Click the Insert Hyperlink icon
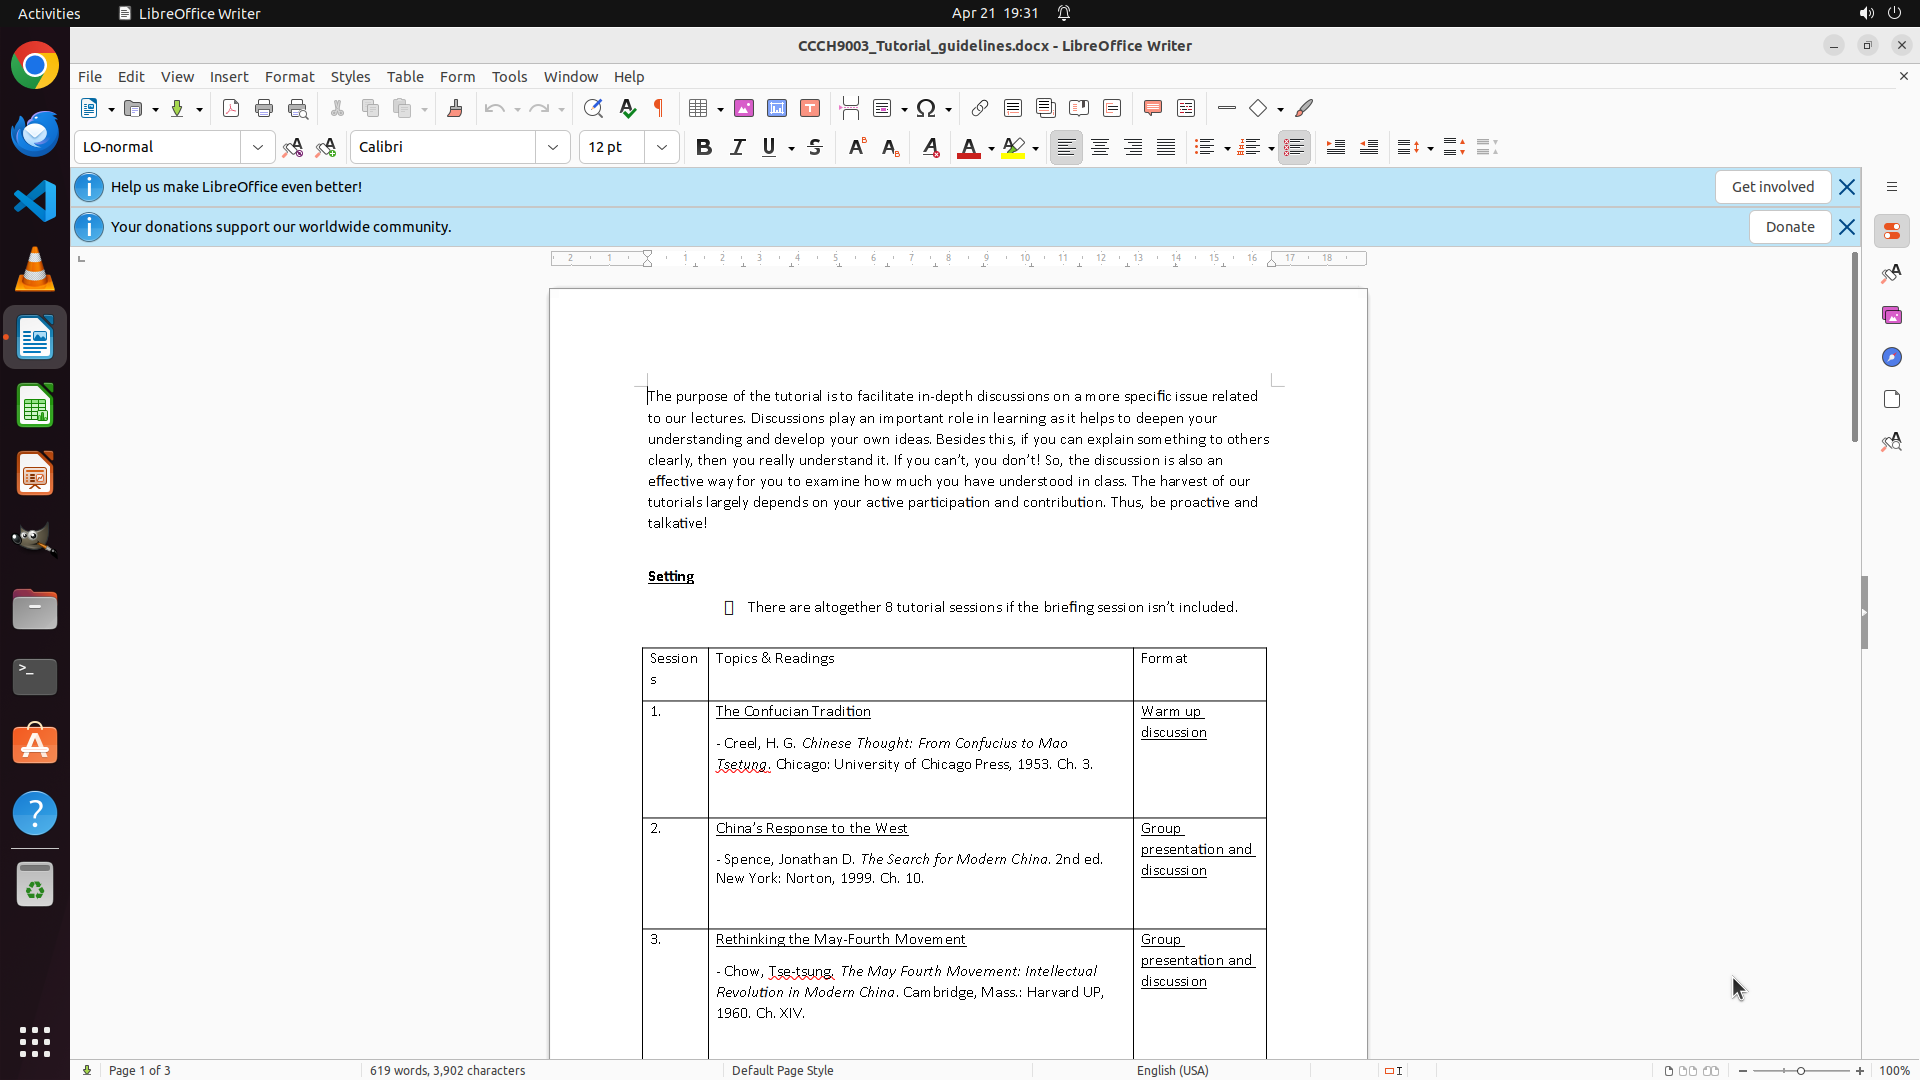The width and height of the screenshot is (1920, 1080). coord(980,108)
